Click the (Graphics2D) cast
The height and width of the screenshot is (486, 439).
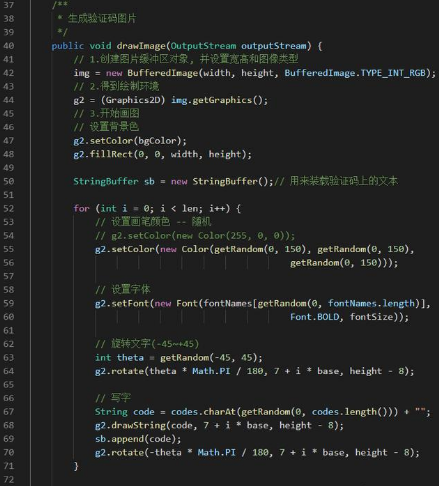click(x=133, y=100)
